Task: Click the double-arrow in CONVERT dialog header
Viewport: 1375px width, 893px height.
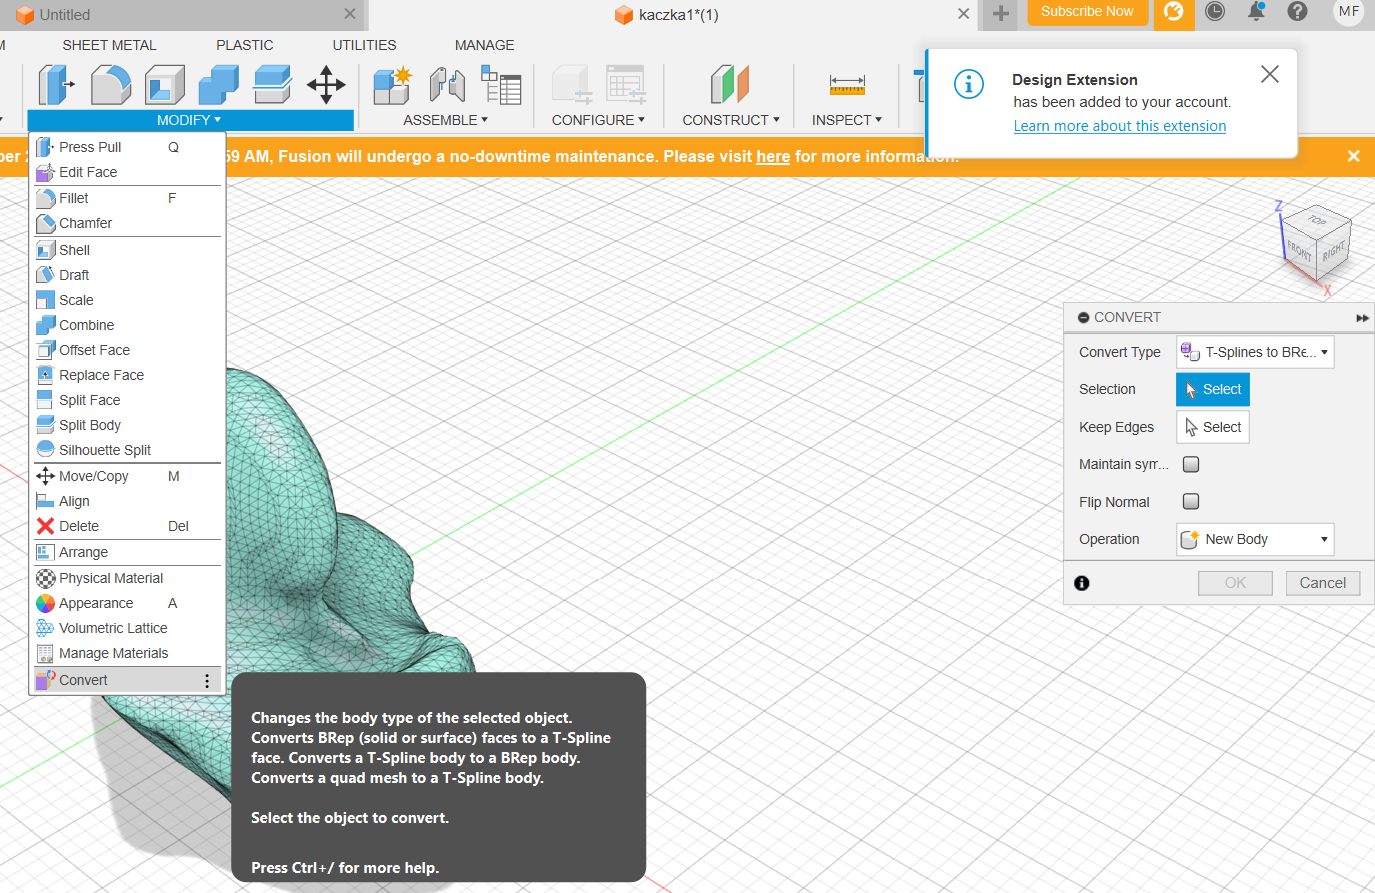Action: tap(1362, 318)
